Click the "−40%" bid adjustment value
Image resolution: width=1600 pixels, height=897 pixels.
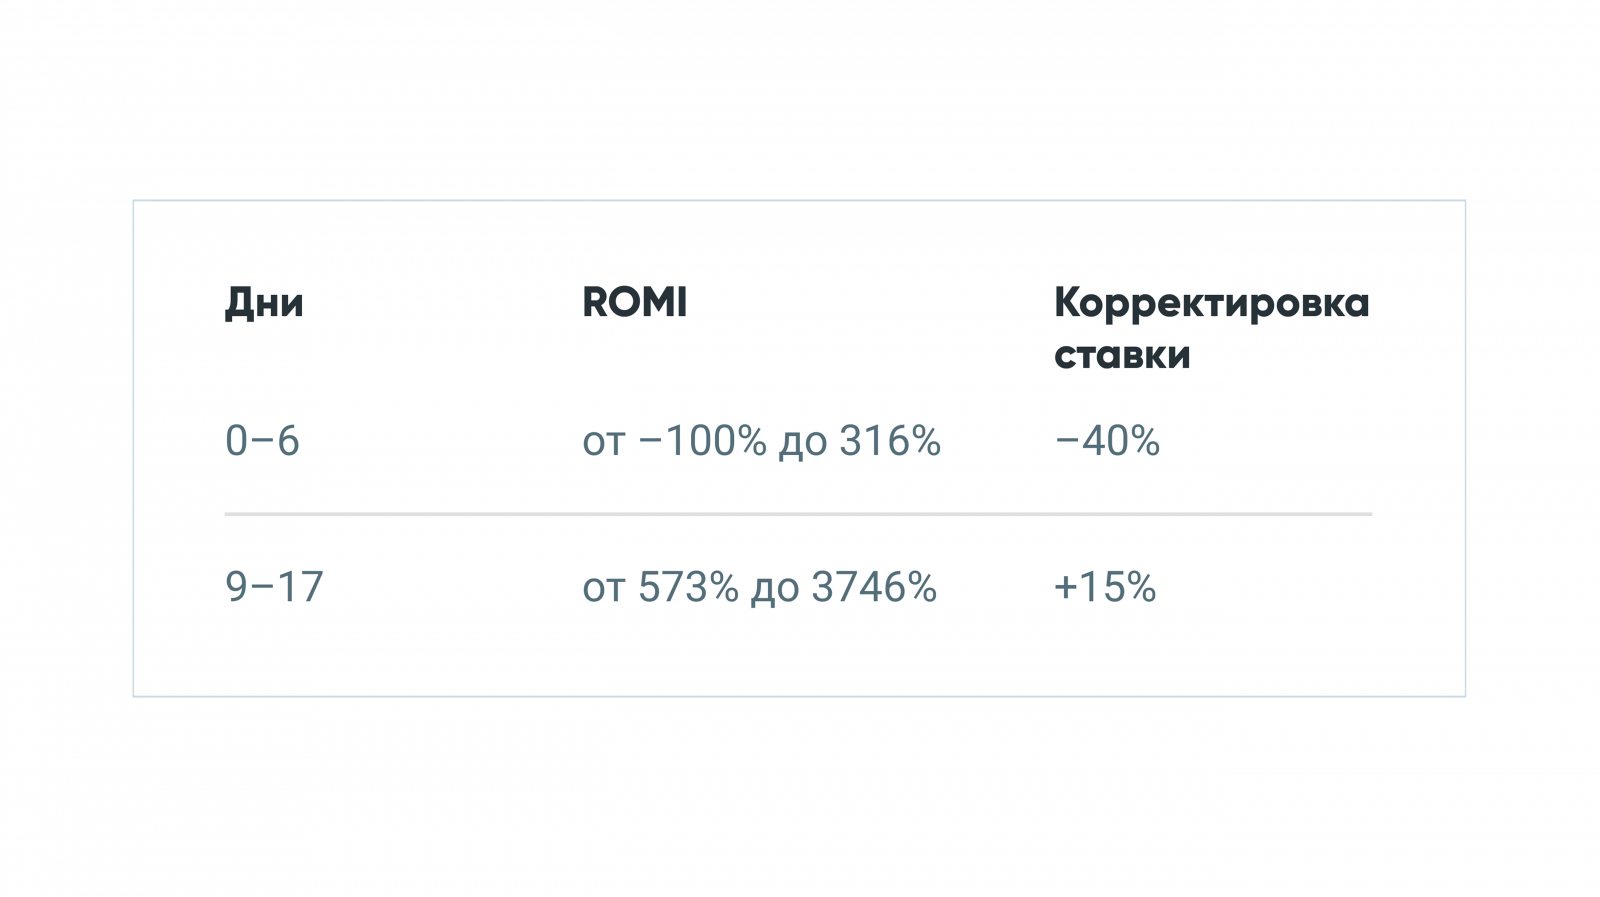(x=1107, y=441)
